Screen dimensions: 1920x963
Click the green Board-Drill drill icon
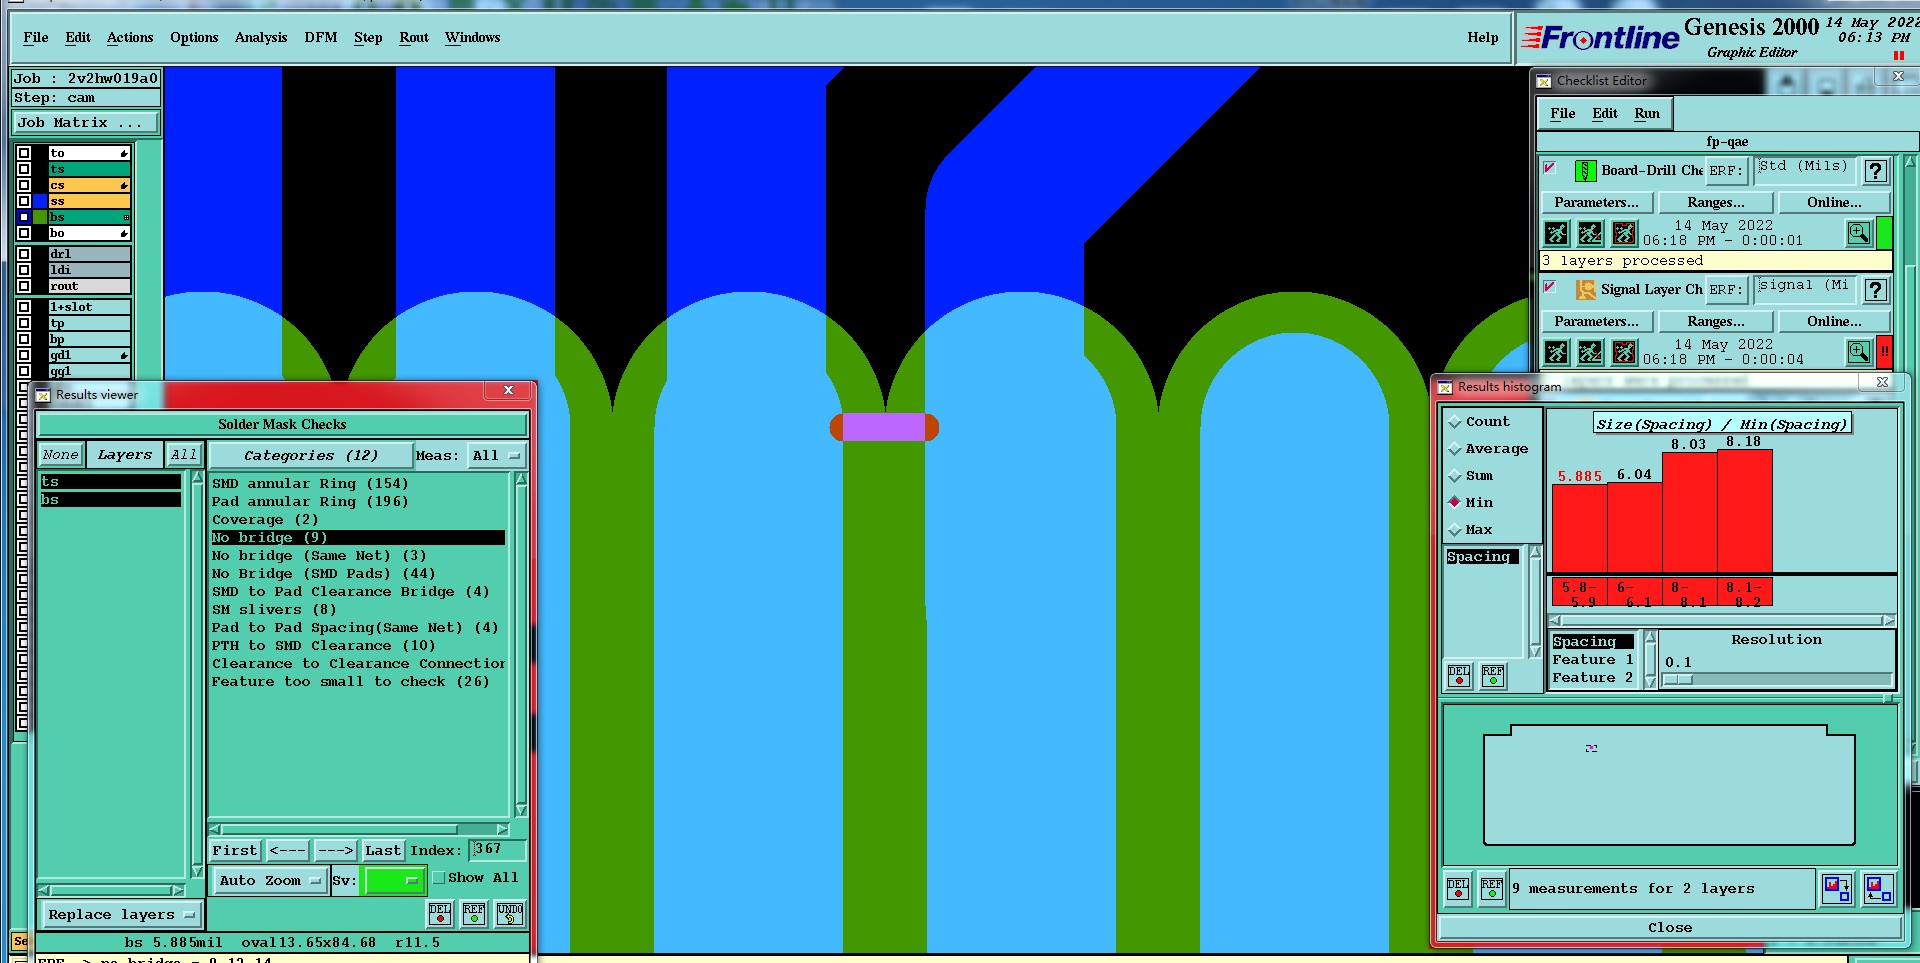point(1585,171)
